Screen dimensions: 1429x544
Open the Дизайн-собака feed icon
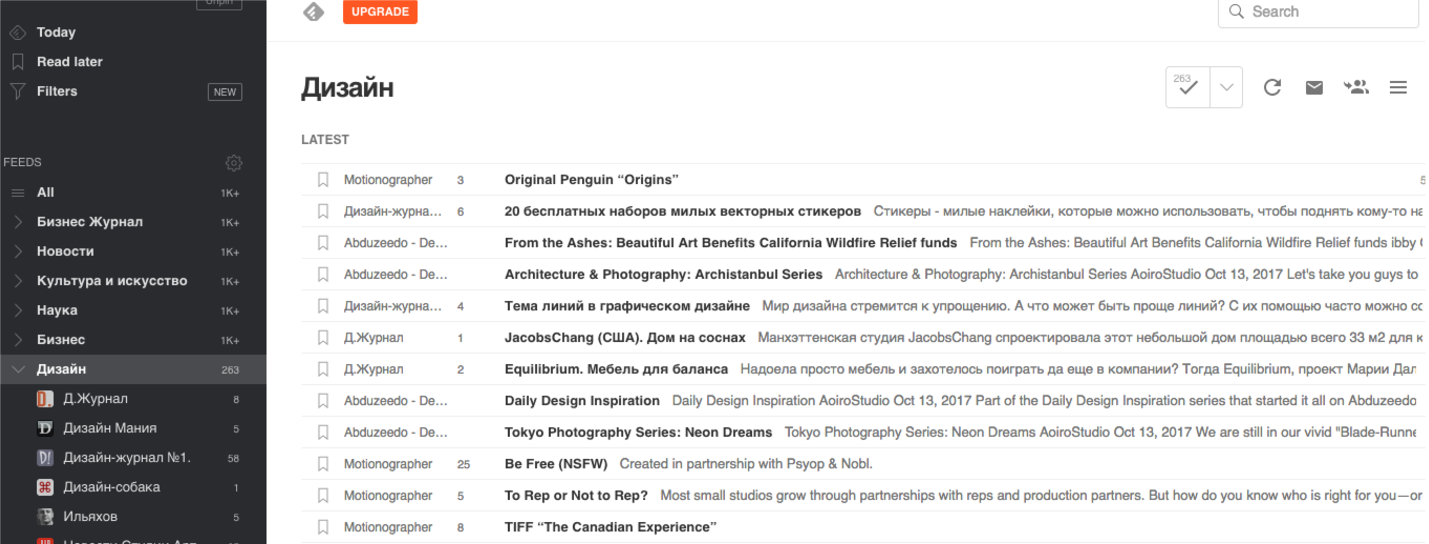[x=45, y=487]
